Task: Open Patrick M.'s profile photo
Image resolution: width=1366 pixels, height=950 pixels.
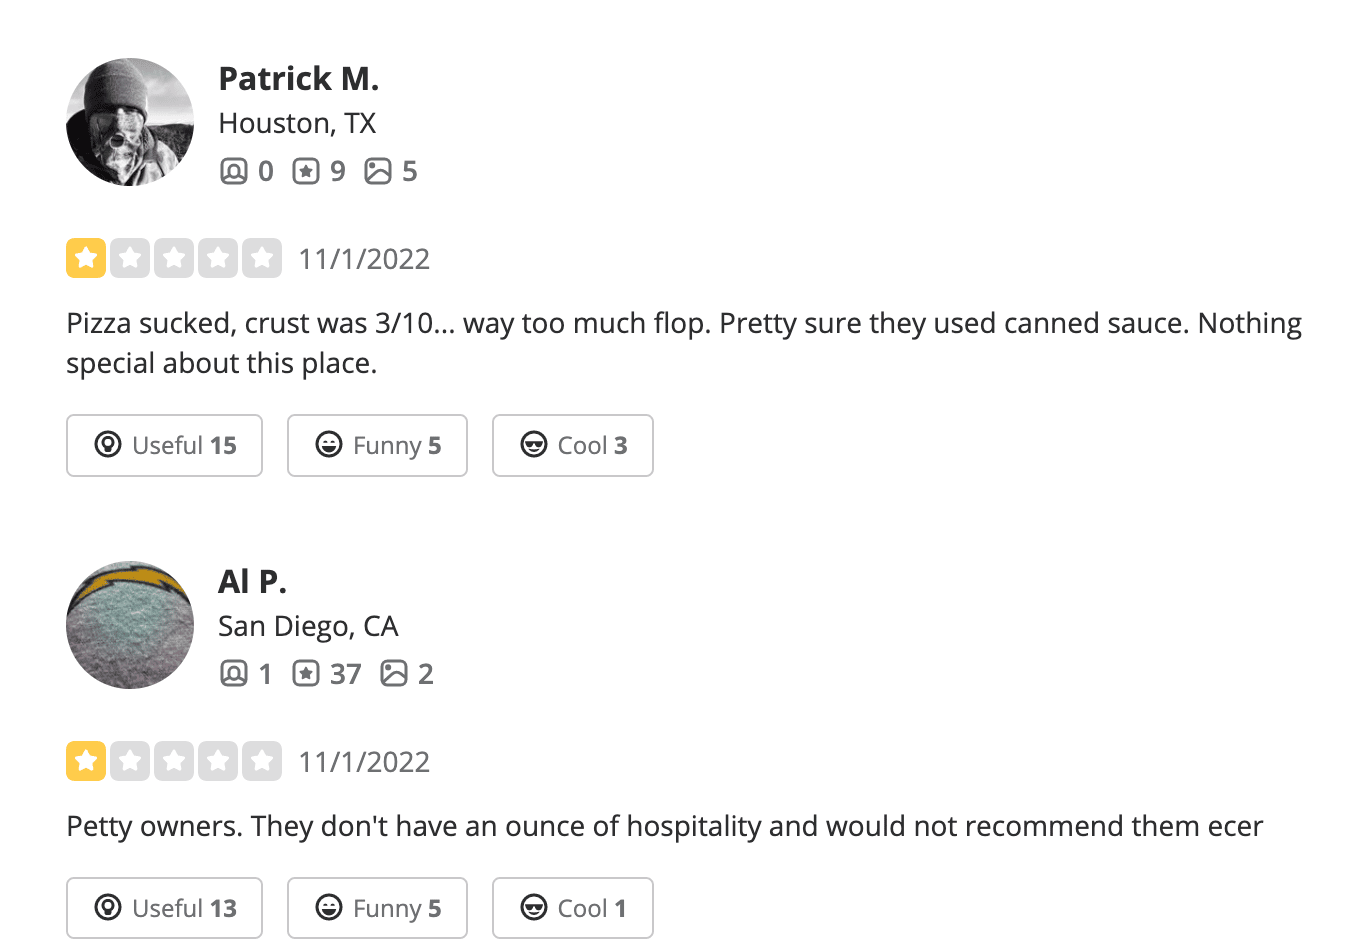Action: pyautogui.click(x=130, y=122)
